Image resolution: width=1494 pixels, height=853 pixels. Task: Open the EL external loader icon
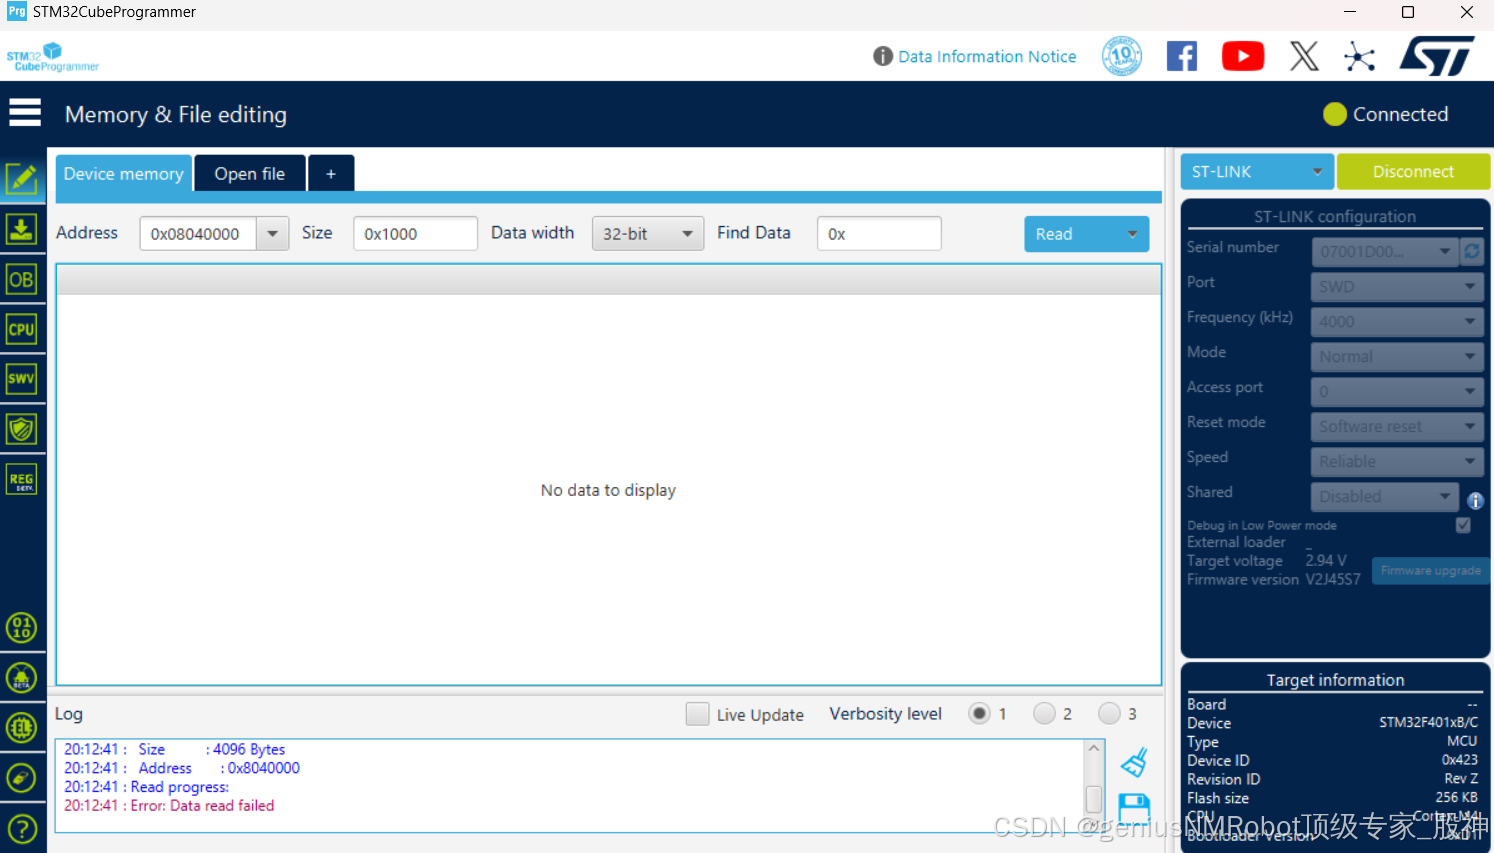[x=22, y=728]
